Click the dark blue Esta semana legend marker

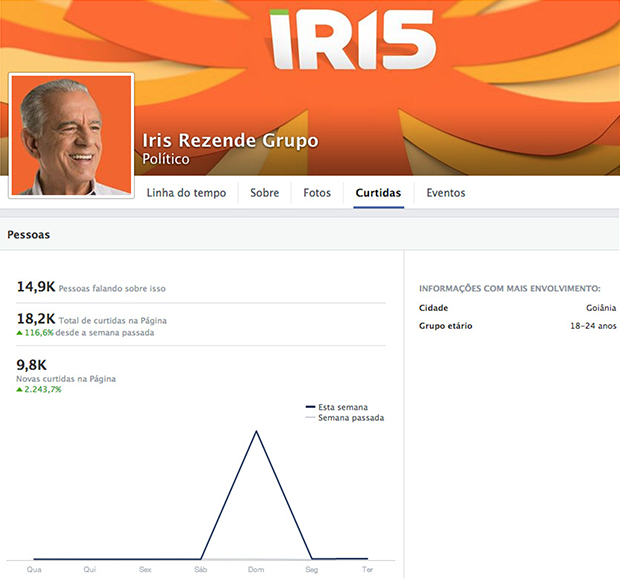click(310, 407)
